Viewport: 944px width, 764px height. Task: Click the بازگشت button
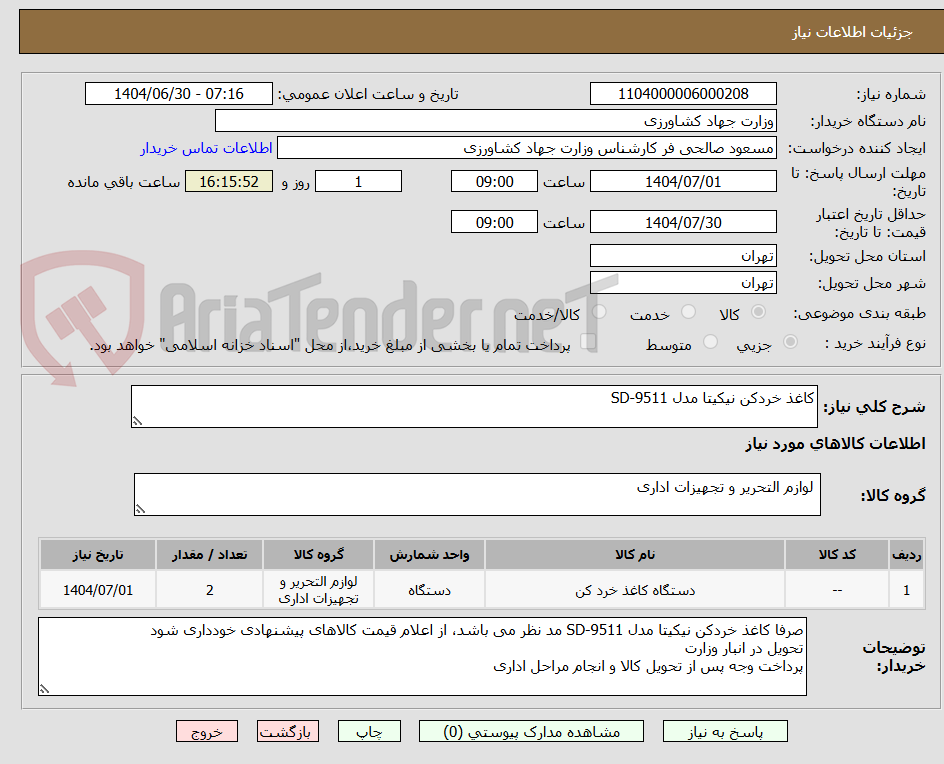click(x=287, y=731)
